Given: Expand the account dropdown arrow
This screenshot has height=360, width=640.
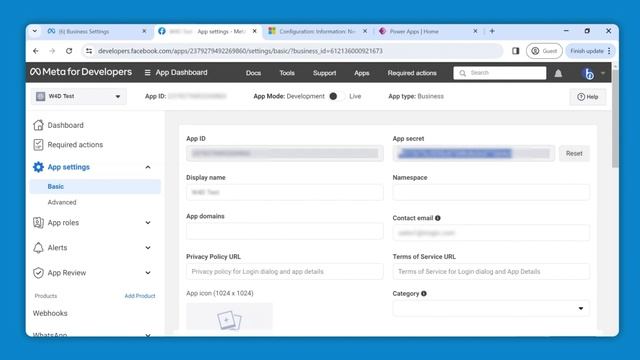Looking at the screenshot, I should point(603,73).
